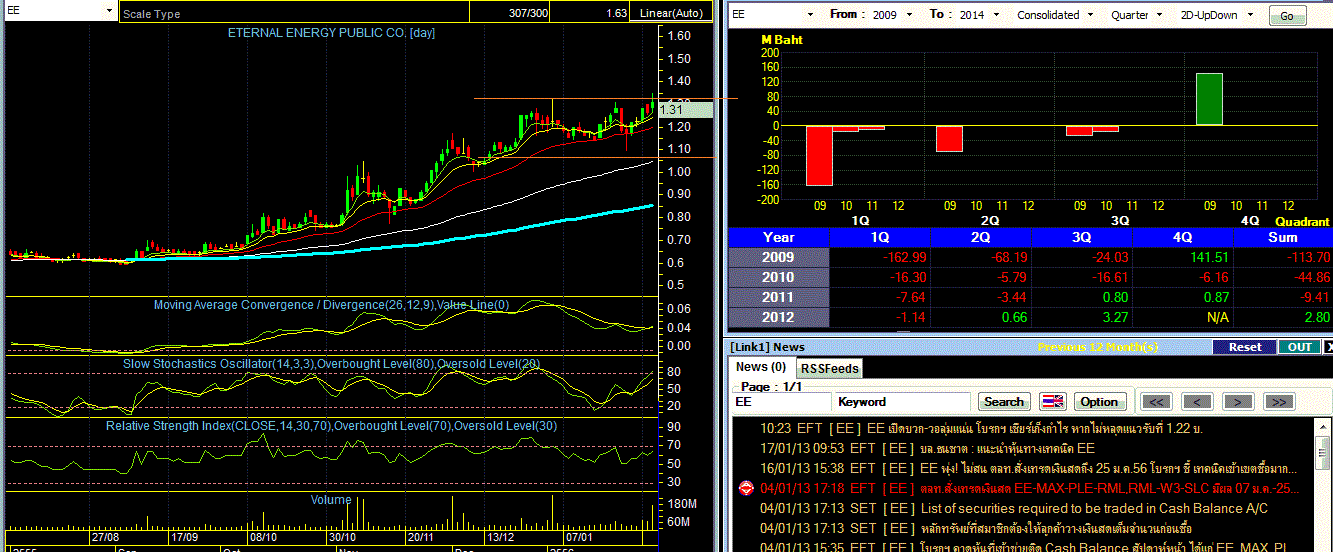Click the news list scrollbar up arrow
The height and width of the screenshot is (552, 1333).
click(x=1324, y=427)
